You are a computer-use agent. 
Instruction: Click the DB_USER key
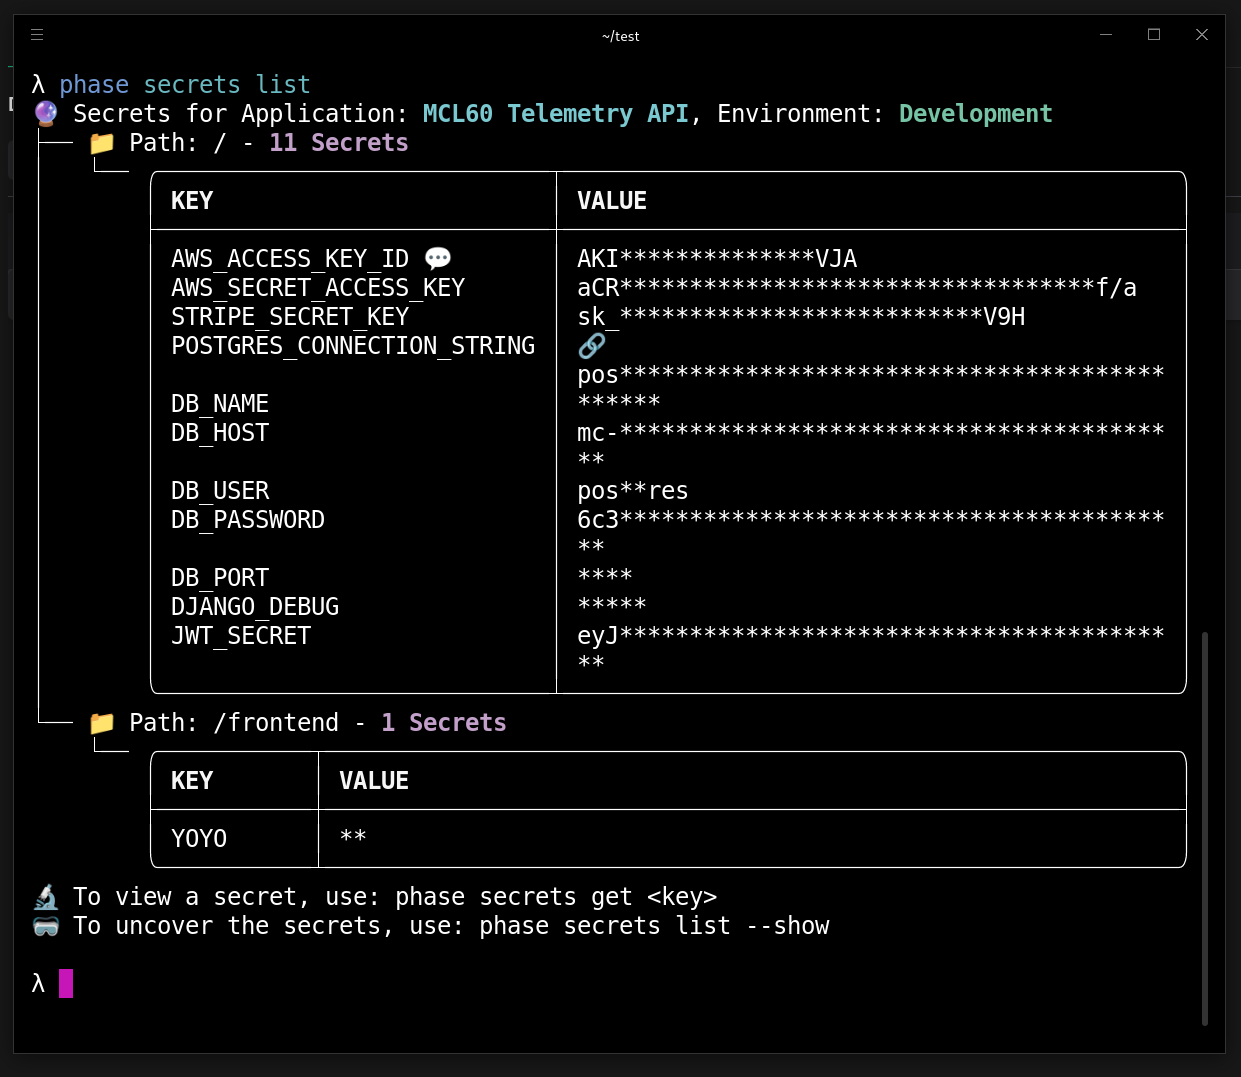[220, 491]
